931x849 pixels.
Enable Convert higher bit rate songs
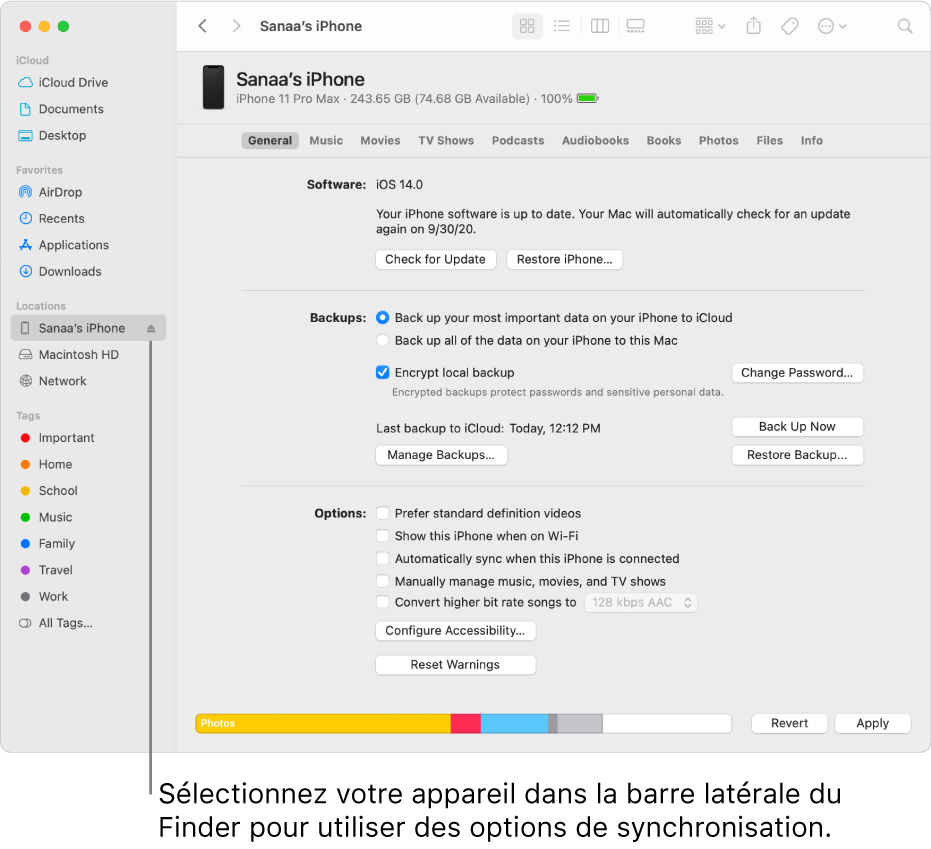point(383,602)
